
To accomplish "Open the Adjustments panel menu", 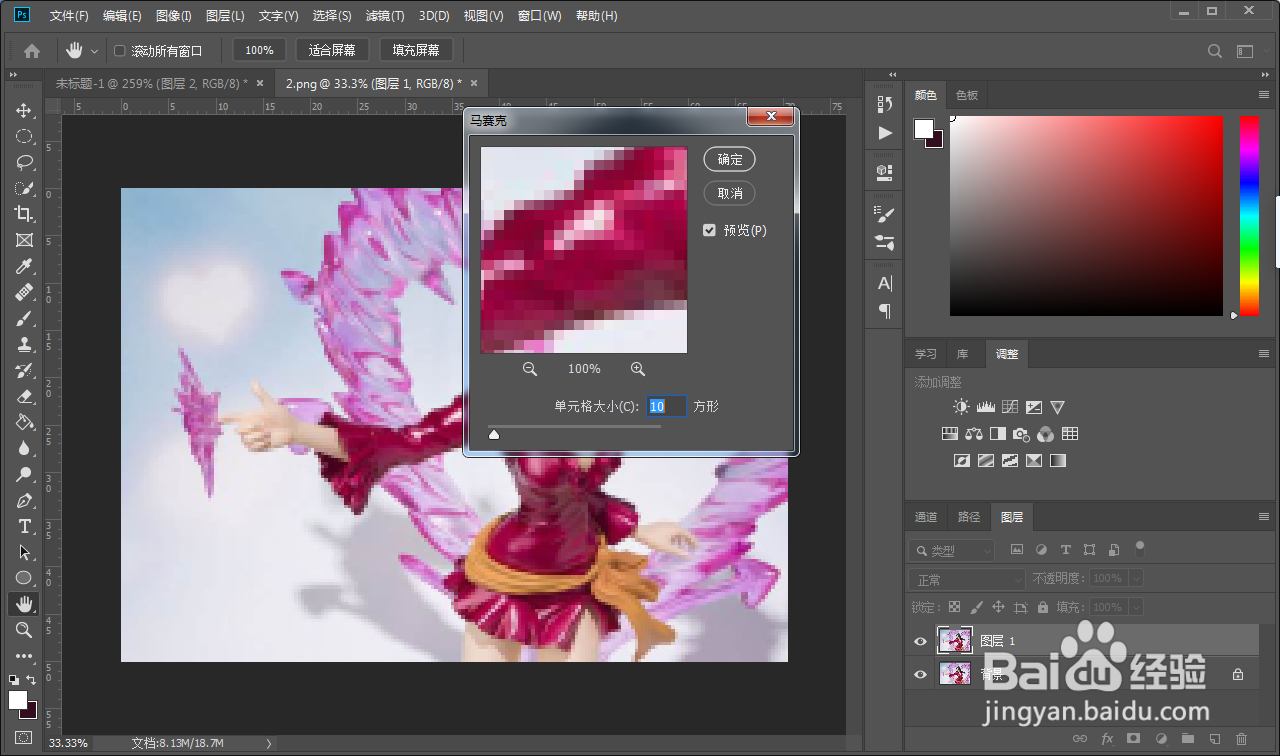I will click(1264, 353).
